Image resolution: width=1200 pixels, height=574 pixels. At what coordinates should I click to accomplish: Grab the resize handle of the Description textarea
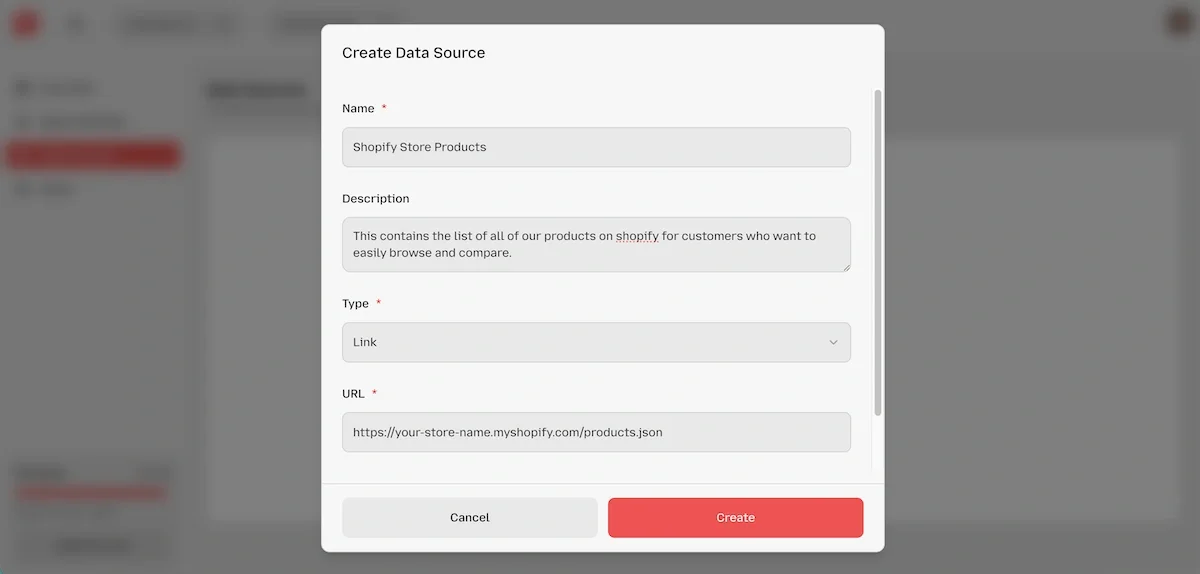tap(846, 267)
